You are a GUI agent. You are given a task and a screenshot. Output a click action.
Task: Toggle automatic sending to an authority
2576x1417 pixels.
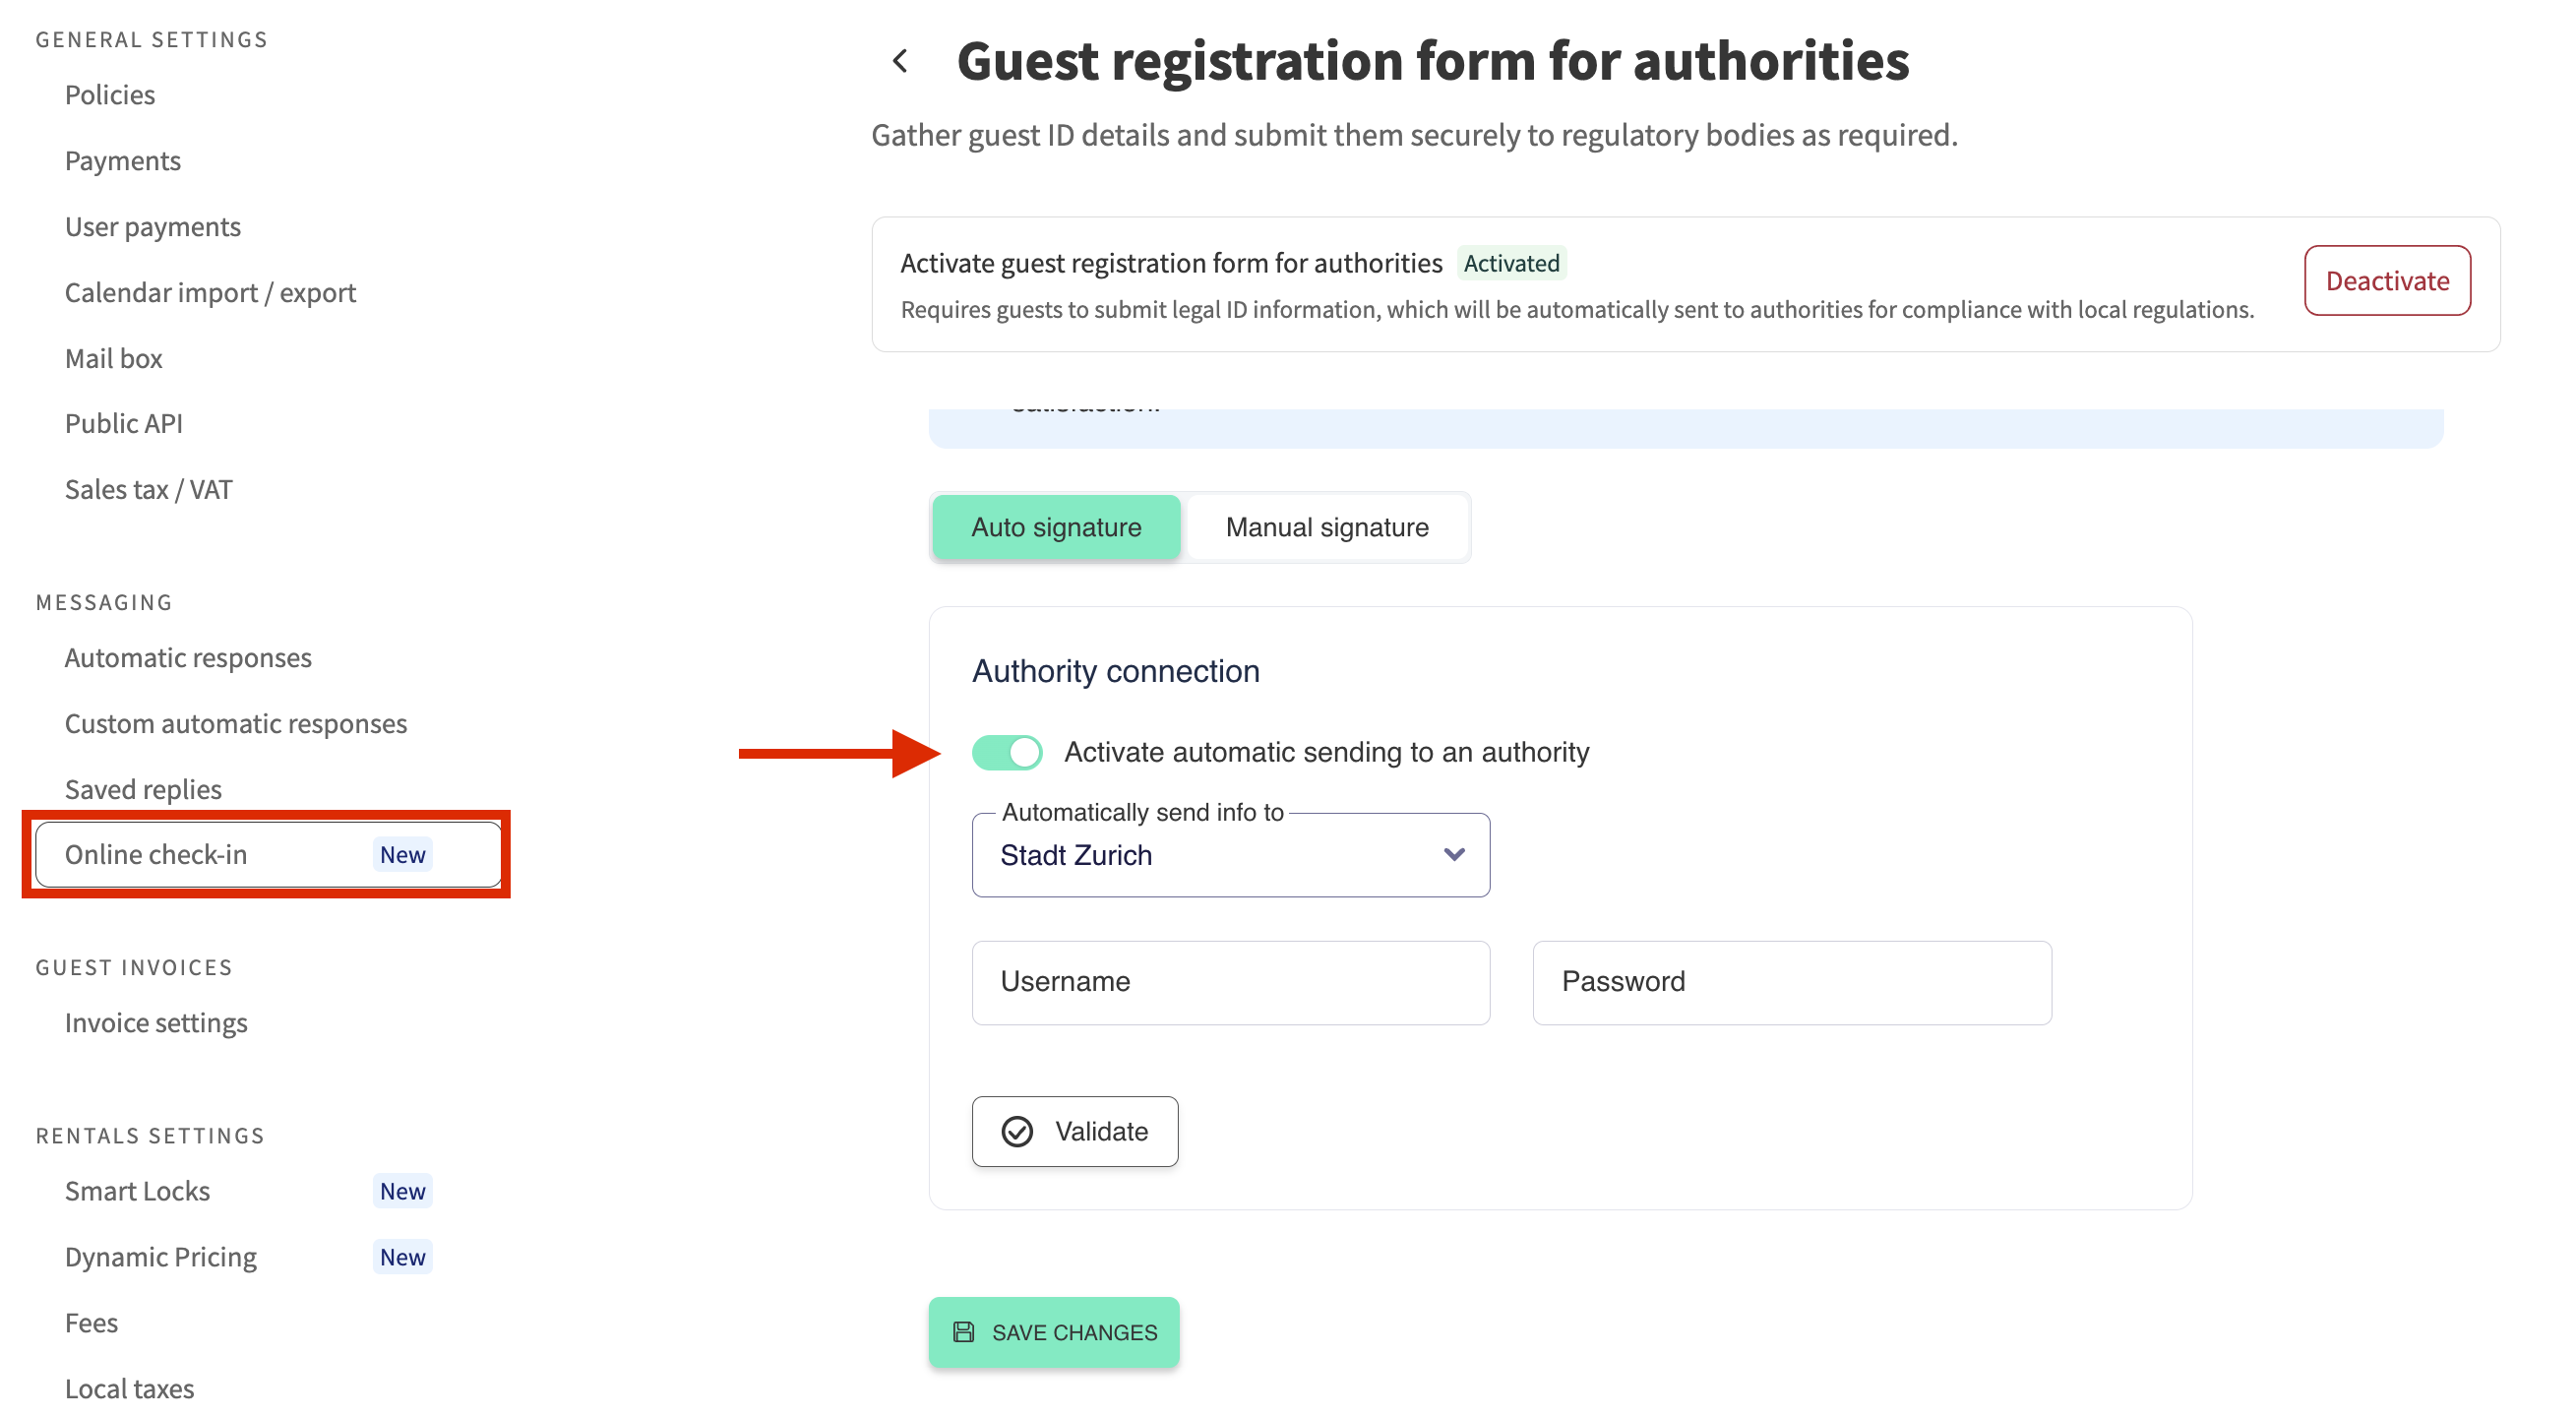coord(1007,752)
